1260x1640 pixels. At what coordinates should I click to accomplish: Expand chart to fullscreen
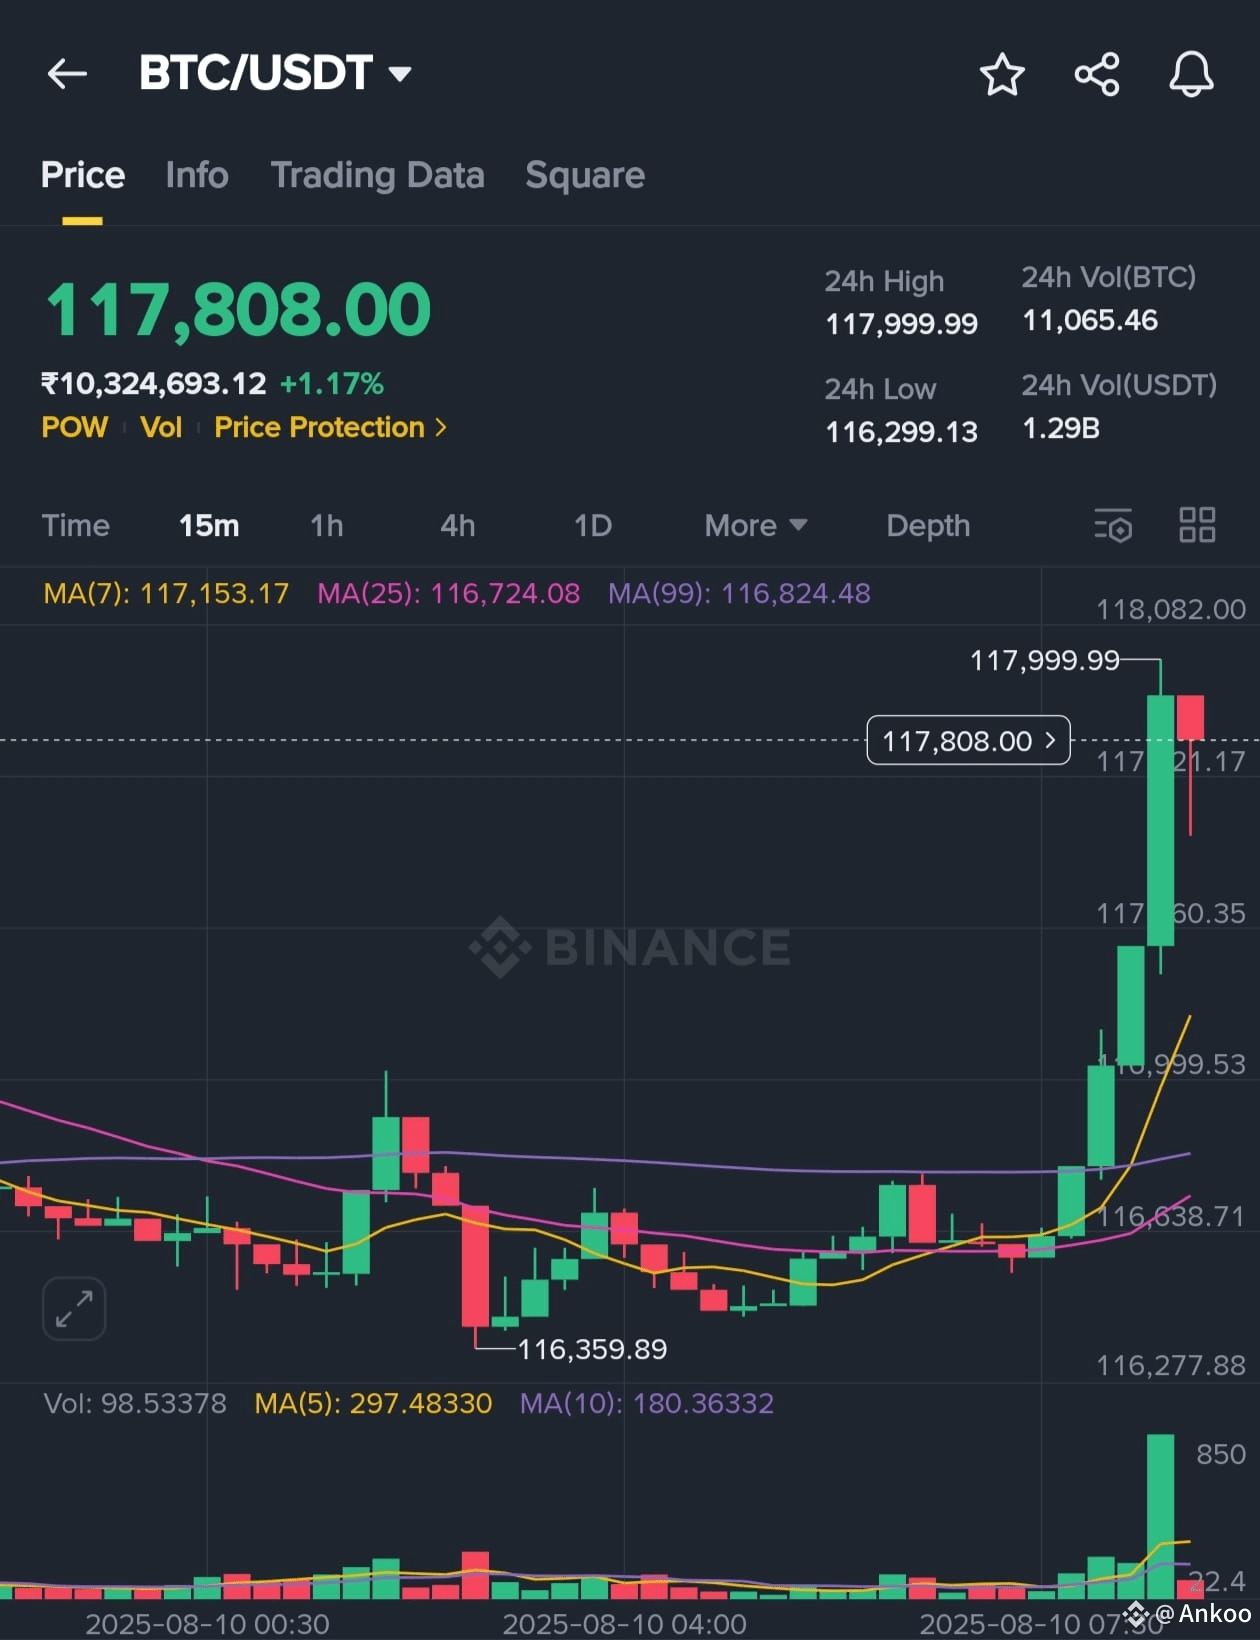tap(74, 1308)
